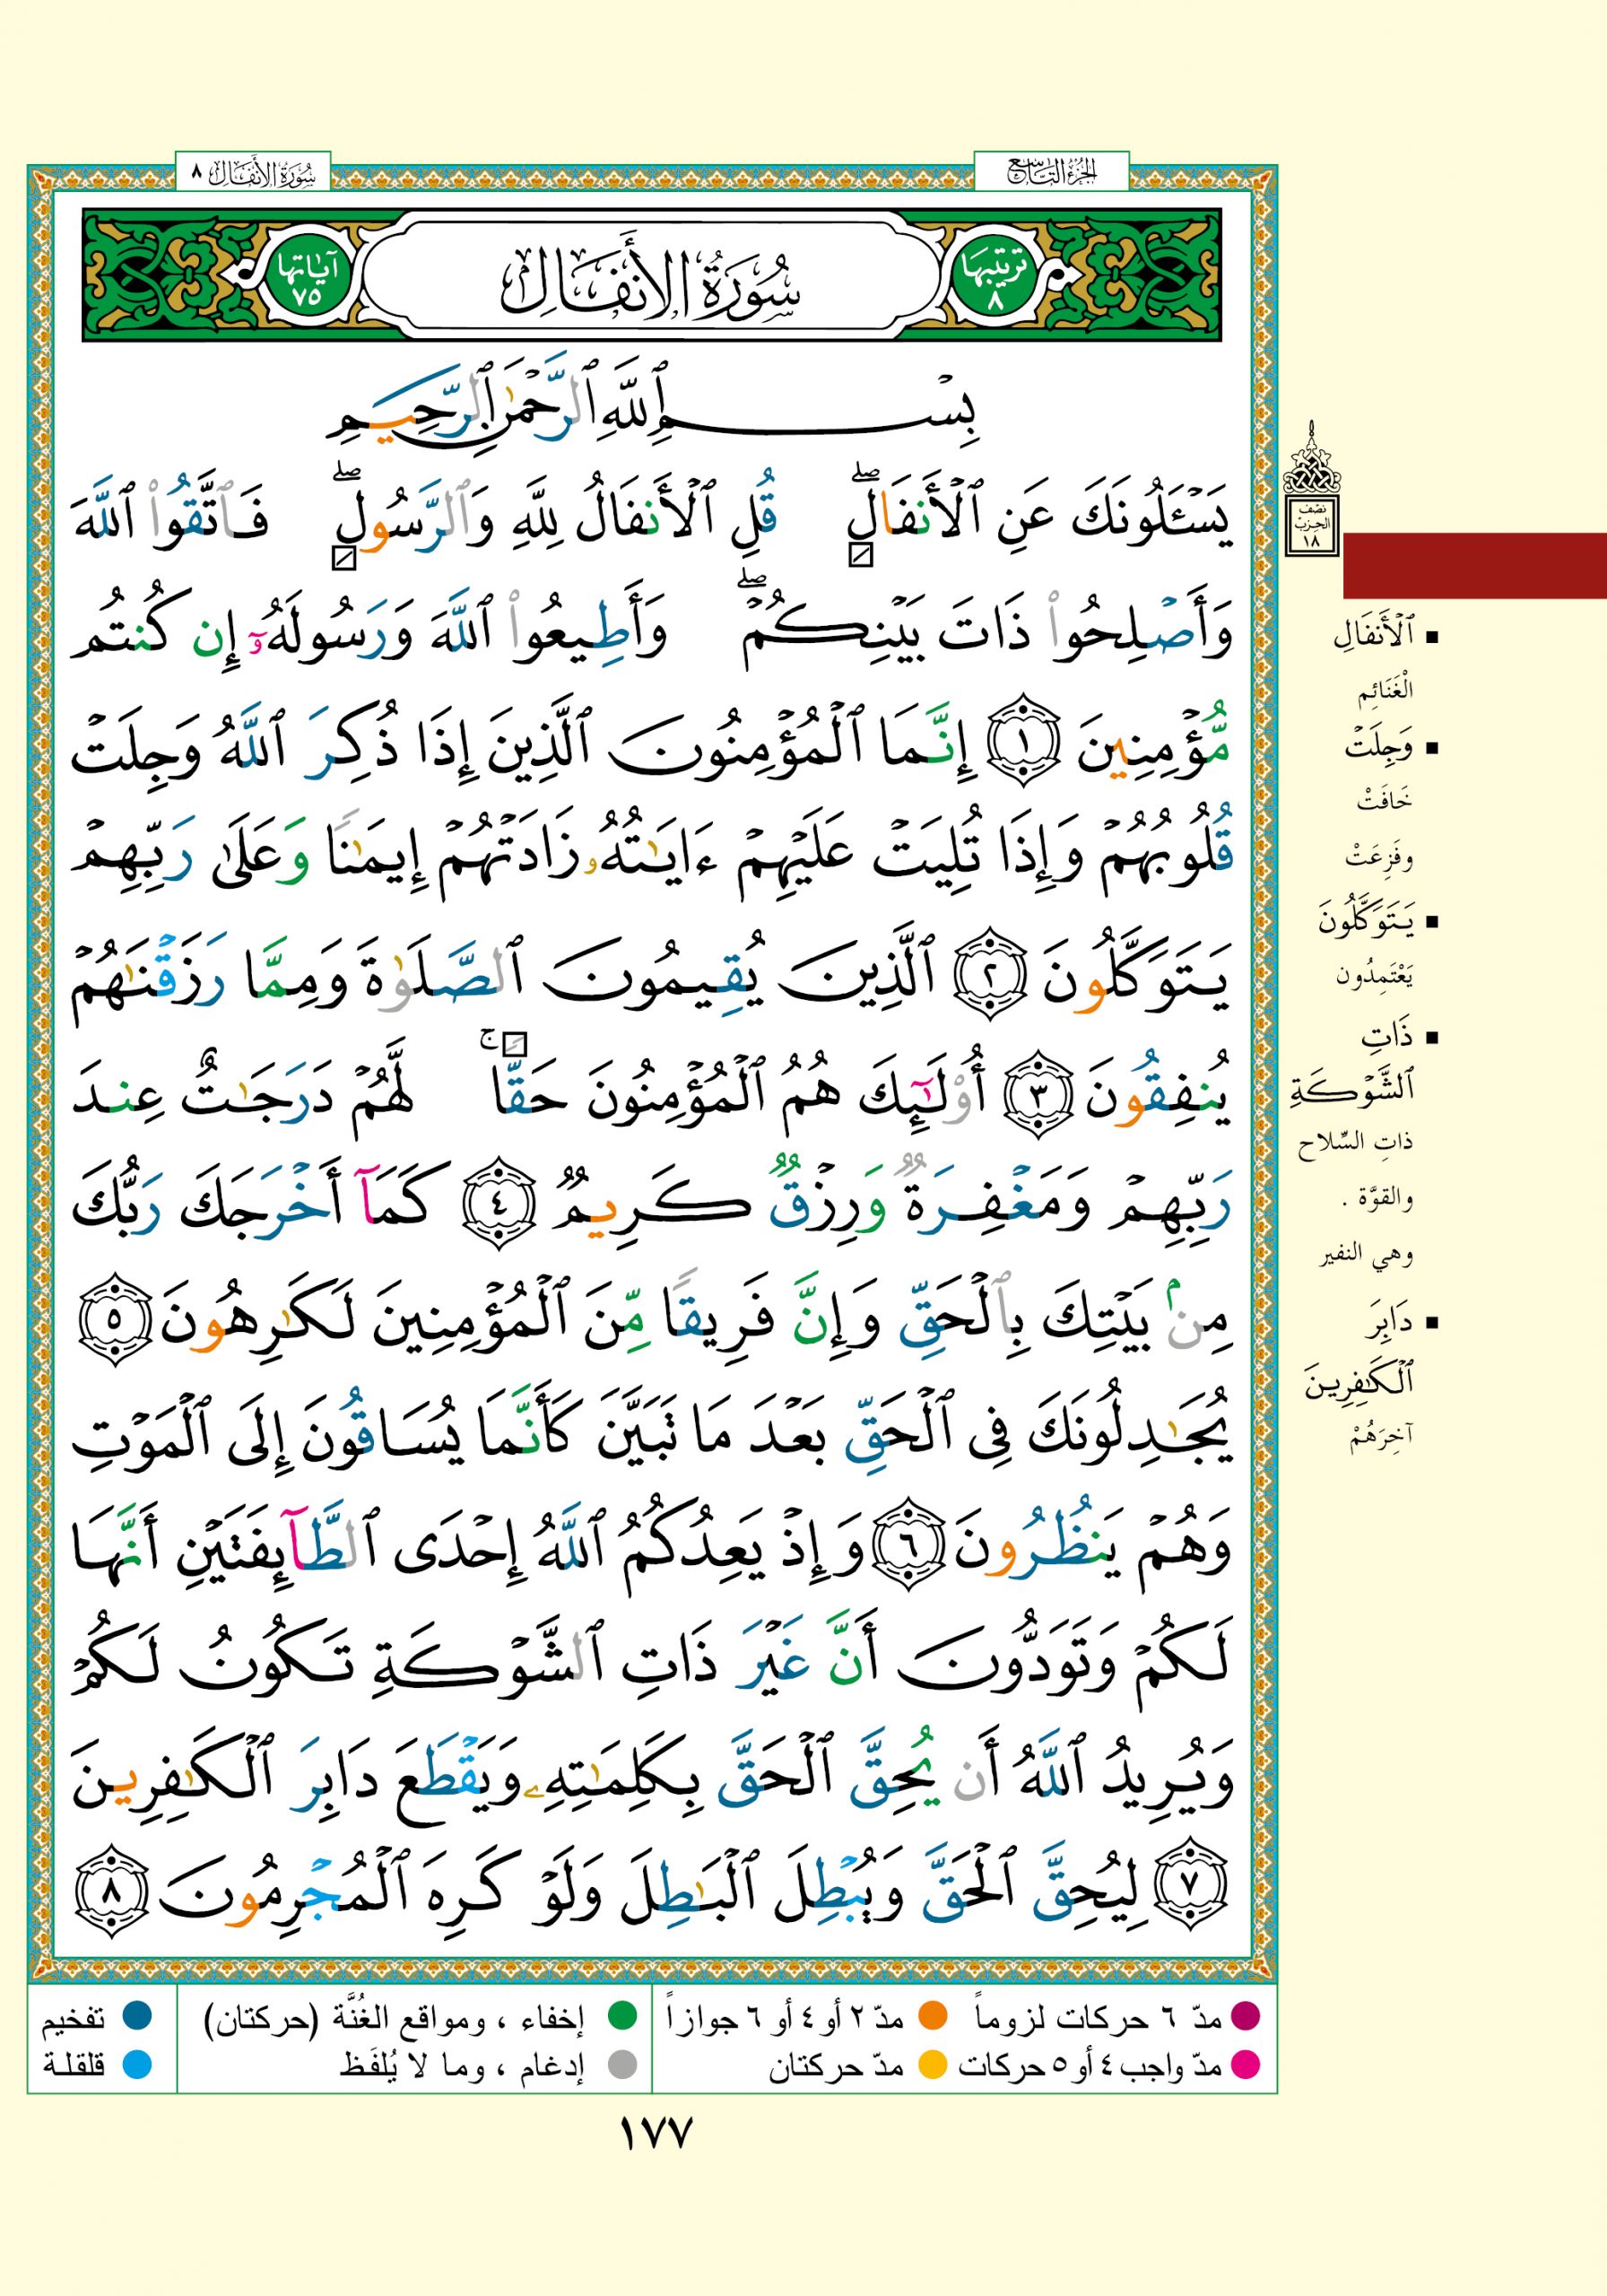The height and width of the screenshot is (2296, 1607).
Task: Click the red bookmark tab on right edge
Action: pos(1474,566)
